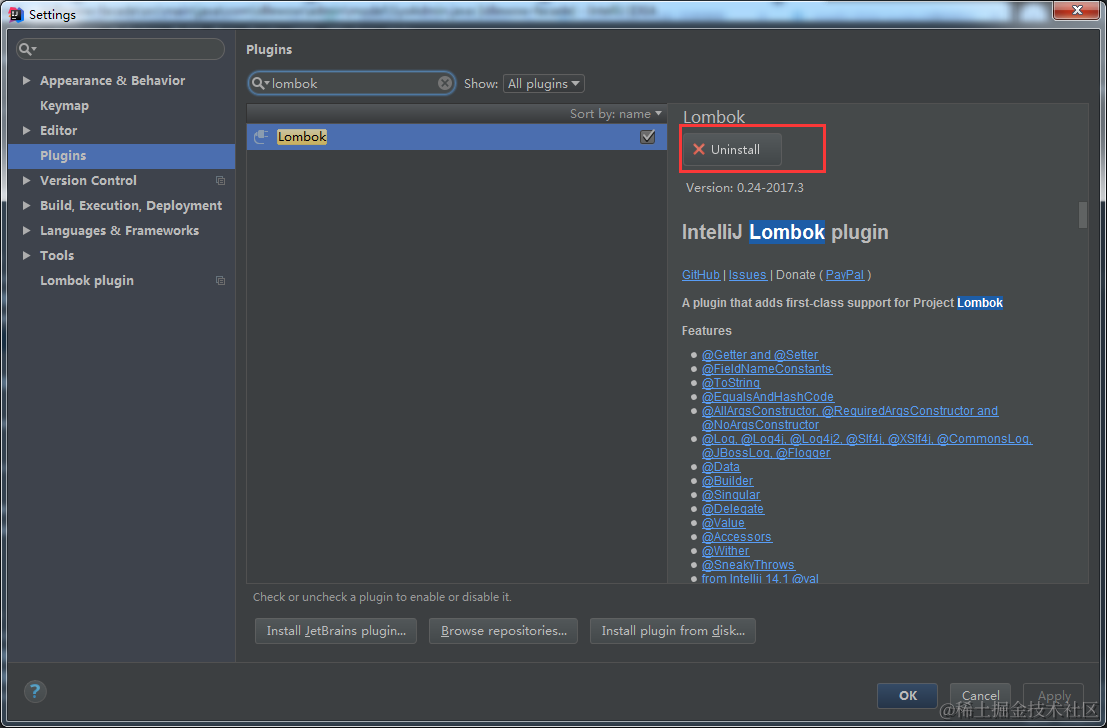
Task: Focus the settings search field
Action: (x=120, y=49)
